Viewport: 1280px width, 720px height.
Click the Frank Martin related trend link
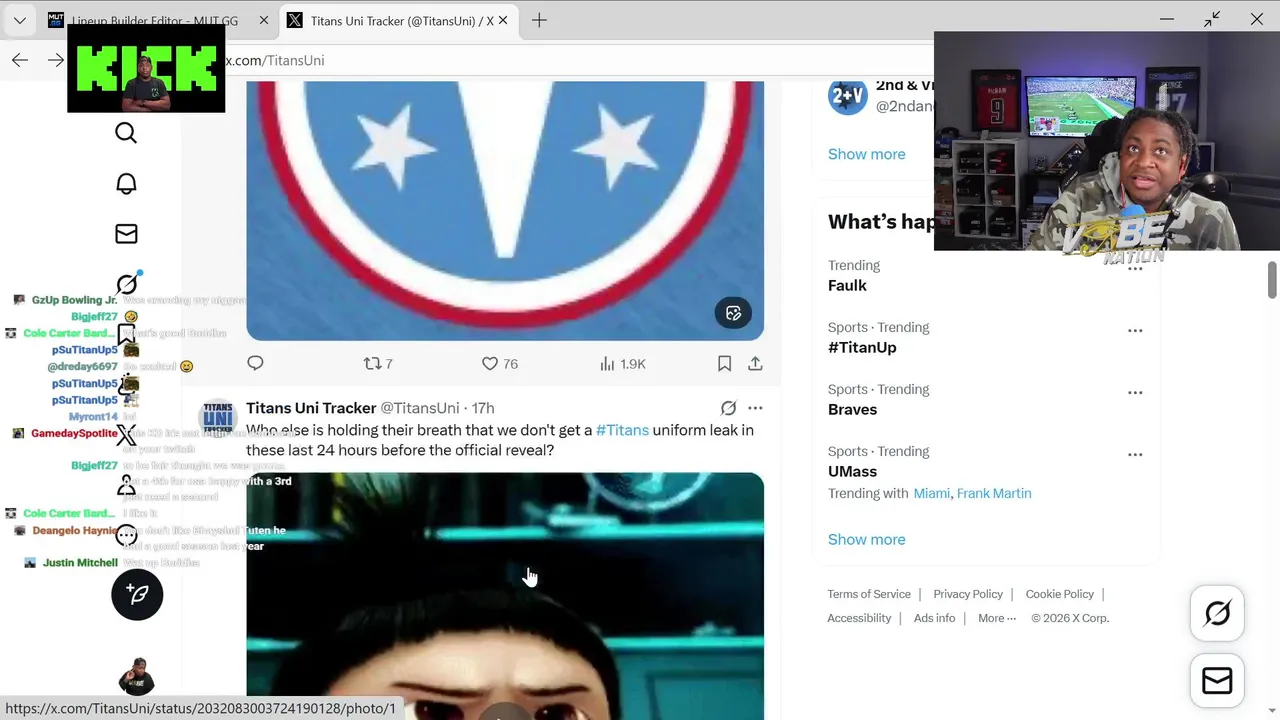994,494
